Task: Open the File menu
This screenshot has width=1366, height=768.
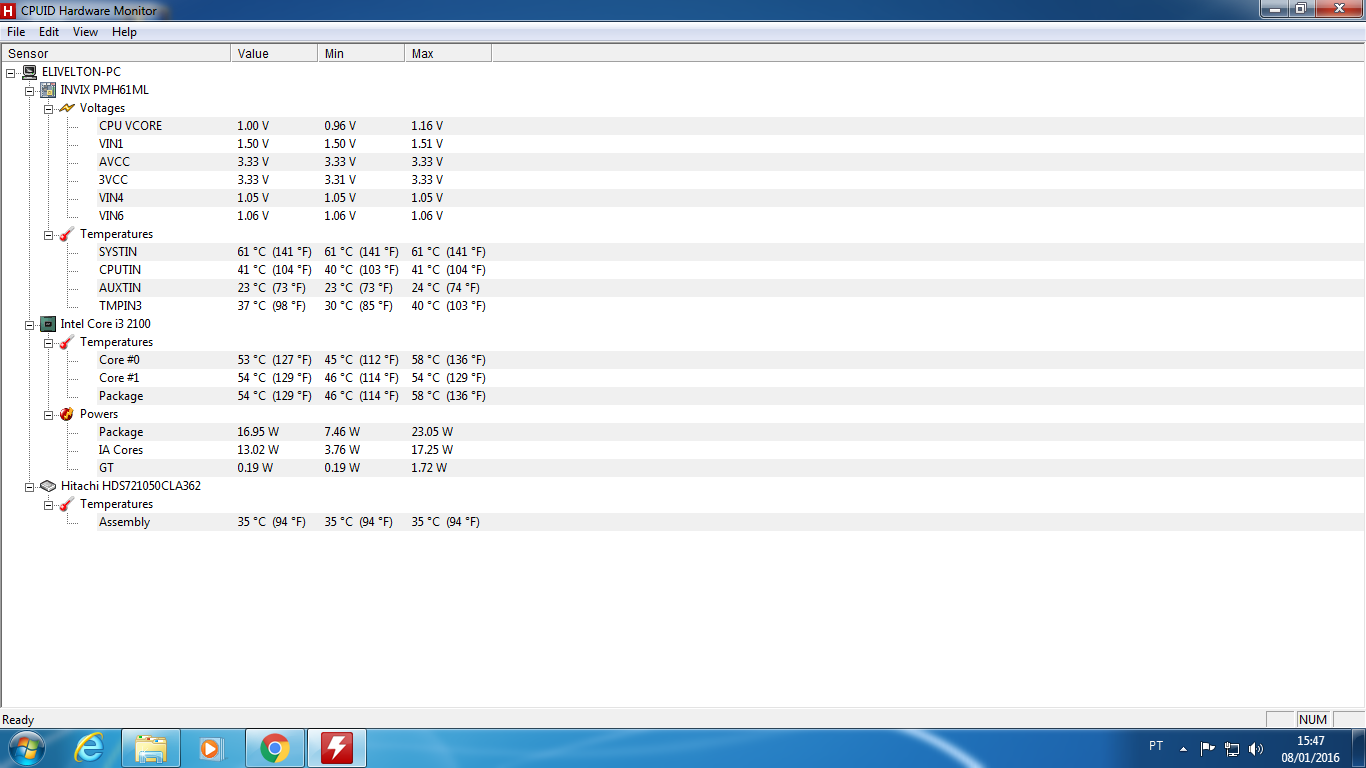Action: (16, 32)
